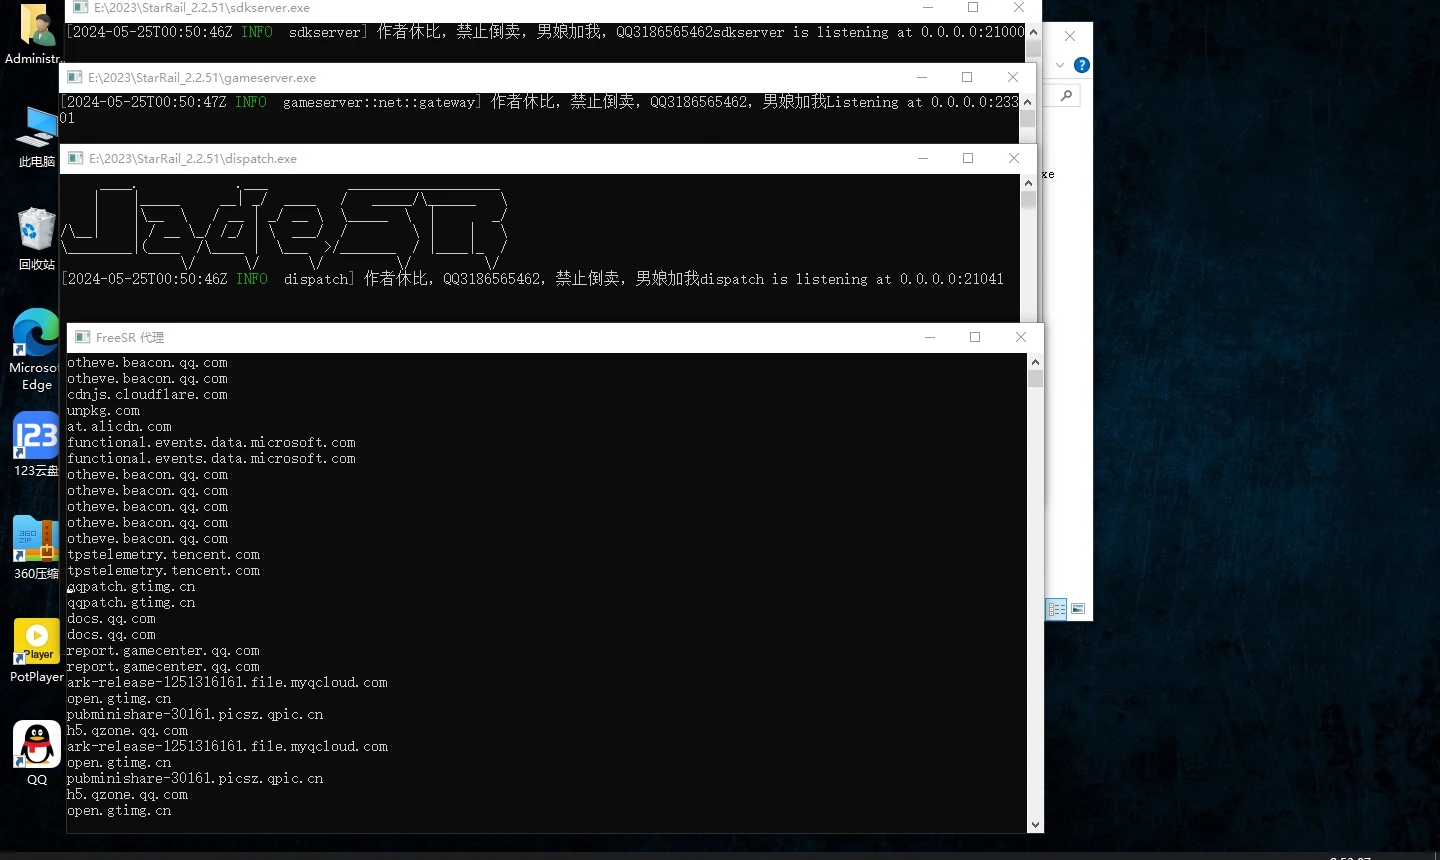Click FreeSR 代理 scrollbar down arrow
The height and width of the screenshot is (860, 1440).
tap(1035, 825)
